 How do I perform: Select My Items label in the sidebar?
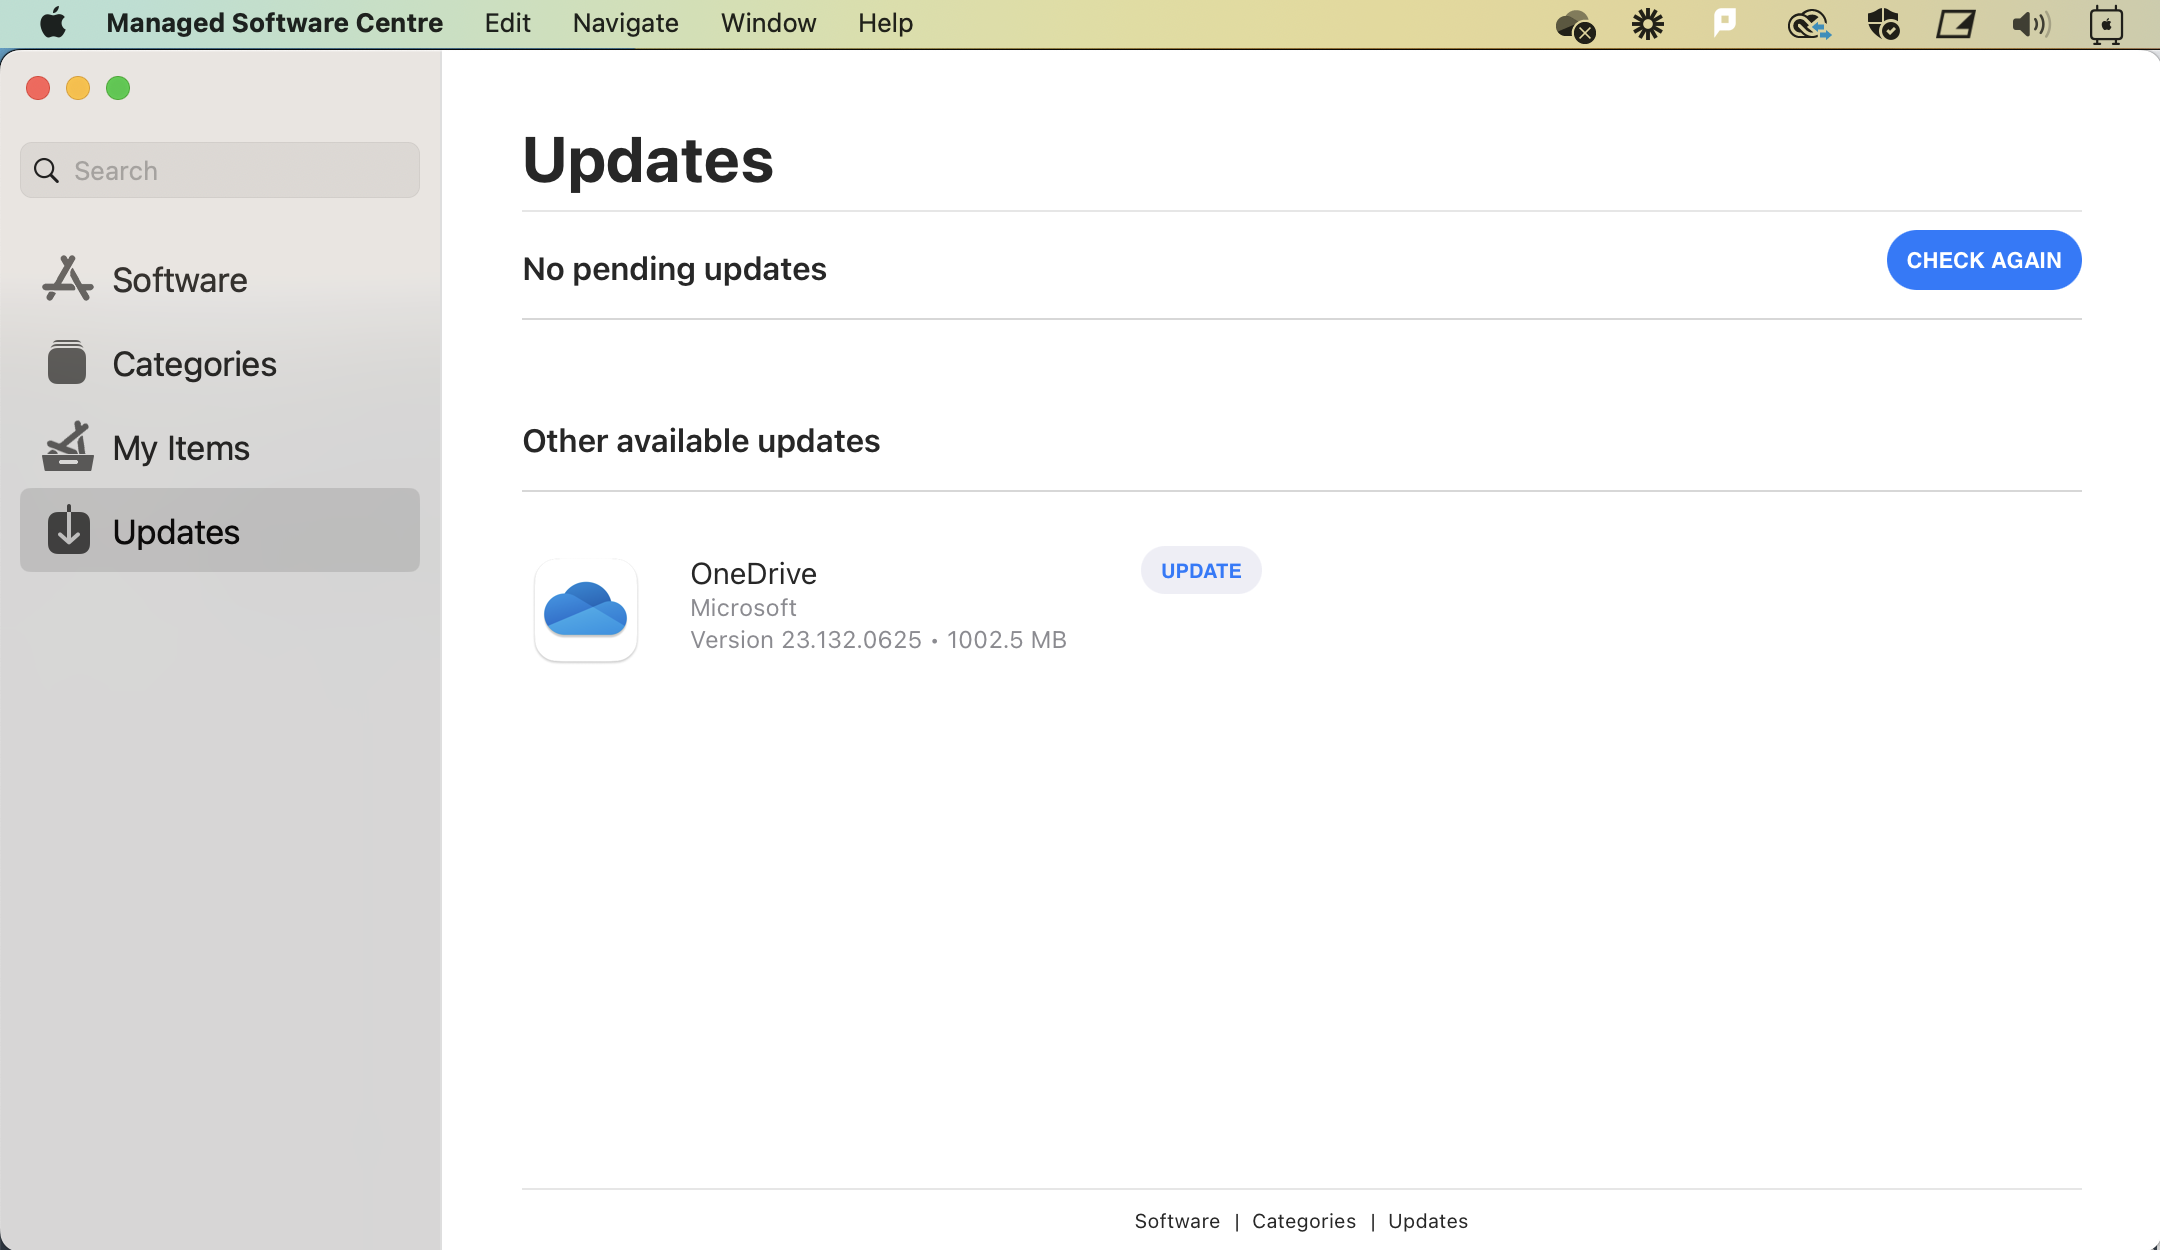(181, 448)
